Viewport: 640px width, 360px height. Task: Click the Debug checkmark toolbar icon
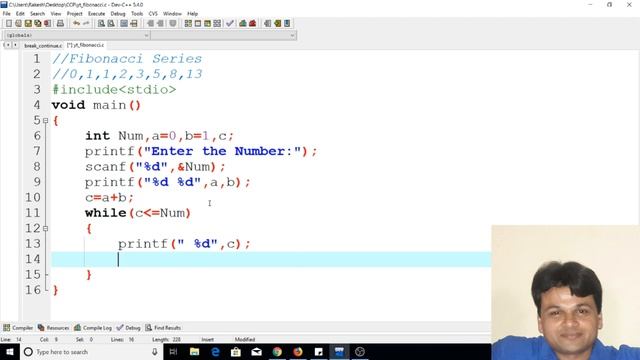tap(230, 24)
